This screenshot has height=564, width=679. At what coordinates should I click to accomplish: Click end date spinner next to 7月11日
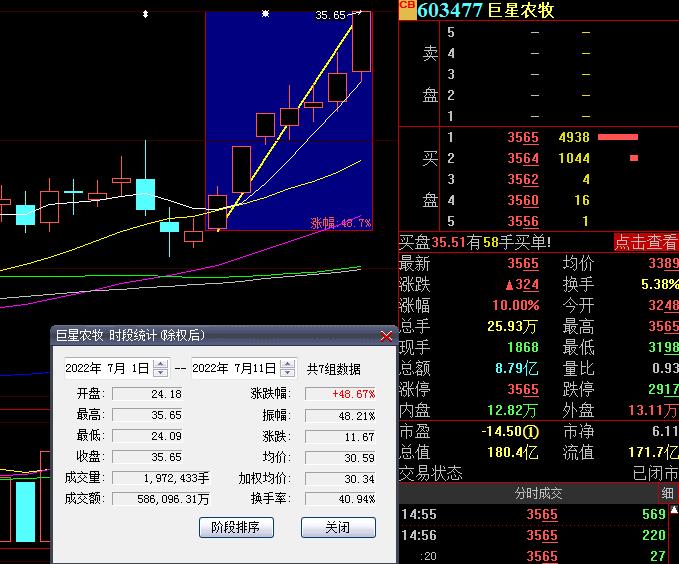point(287,368)
